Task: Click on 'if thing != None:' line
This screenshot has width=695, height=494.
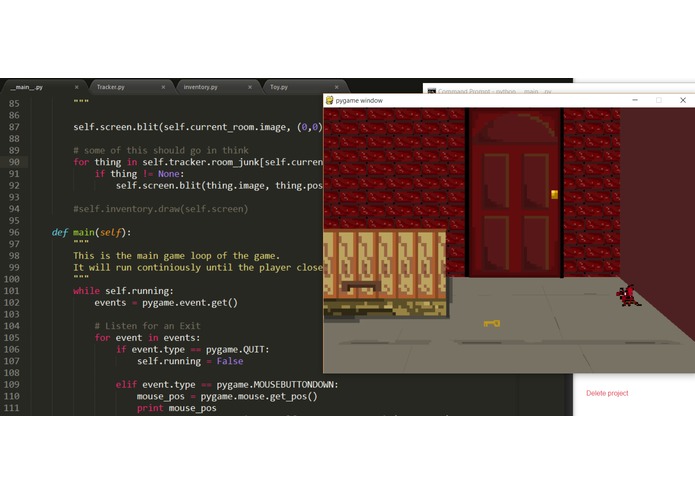Action: click(x=139, y=174)
